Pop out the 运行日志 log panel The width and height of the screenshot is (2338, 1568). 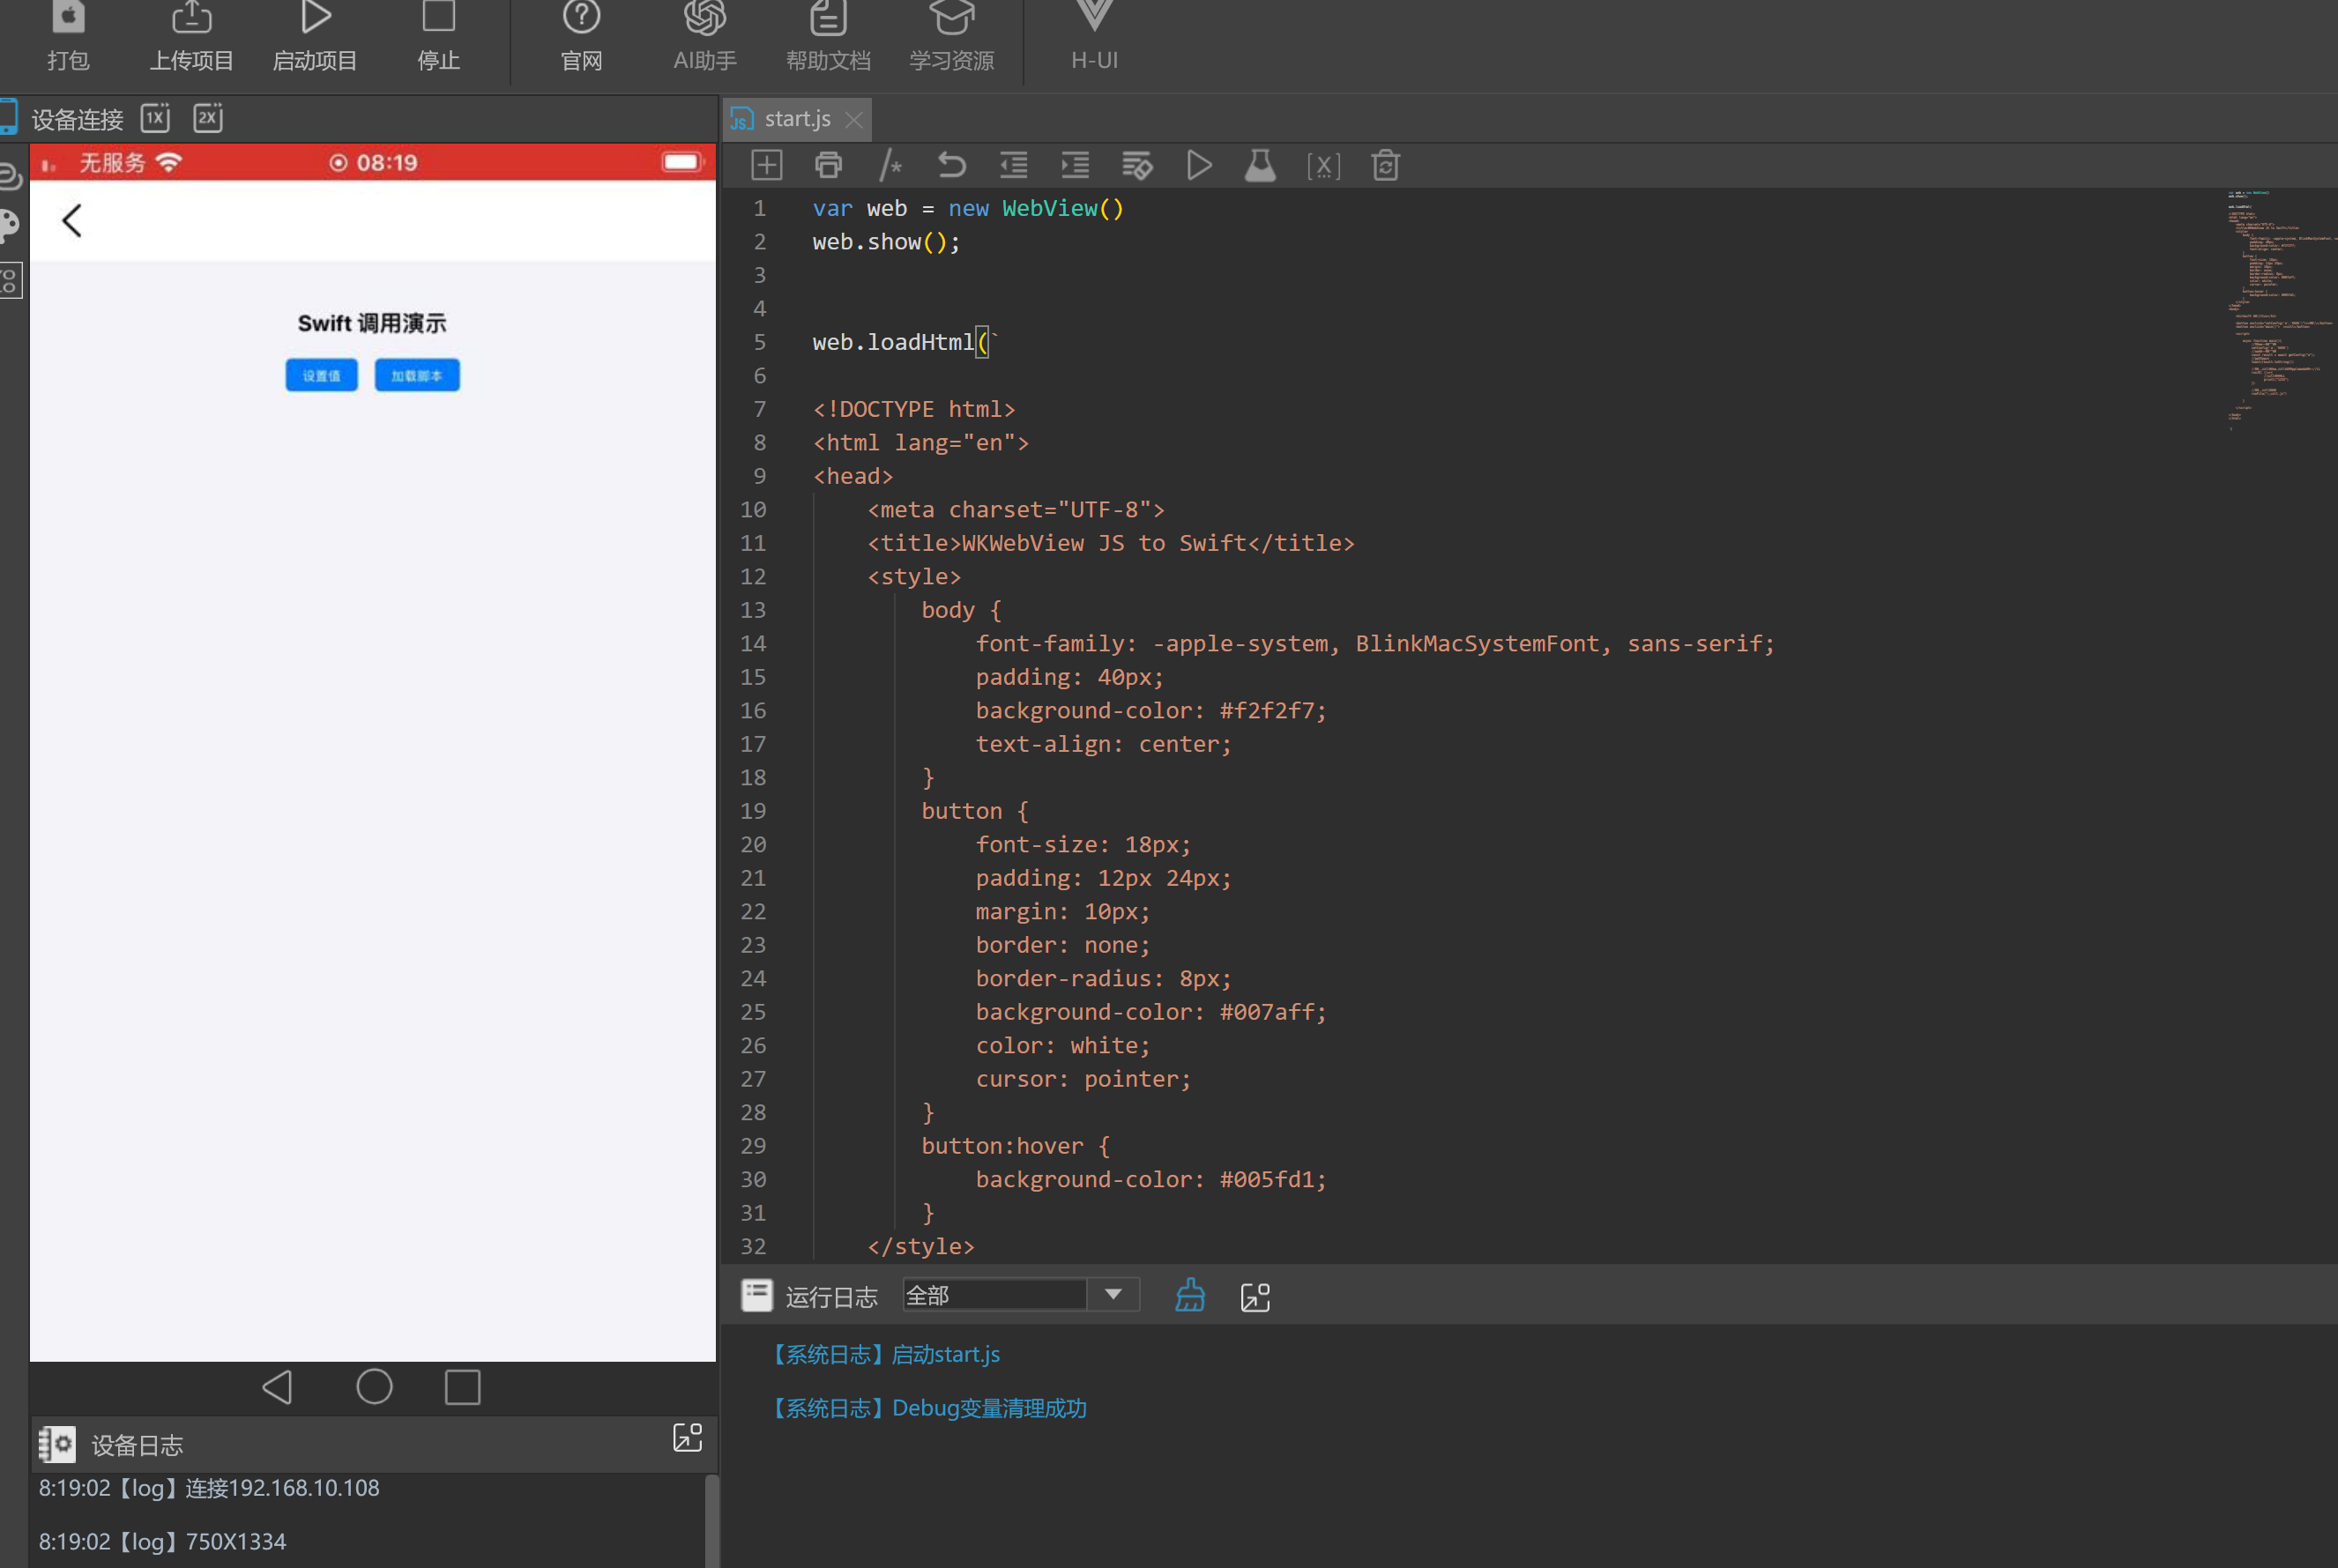(x=1255, y=1297)
